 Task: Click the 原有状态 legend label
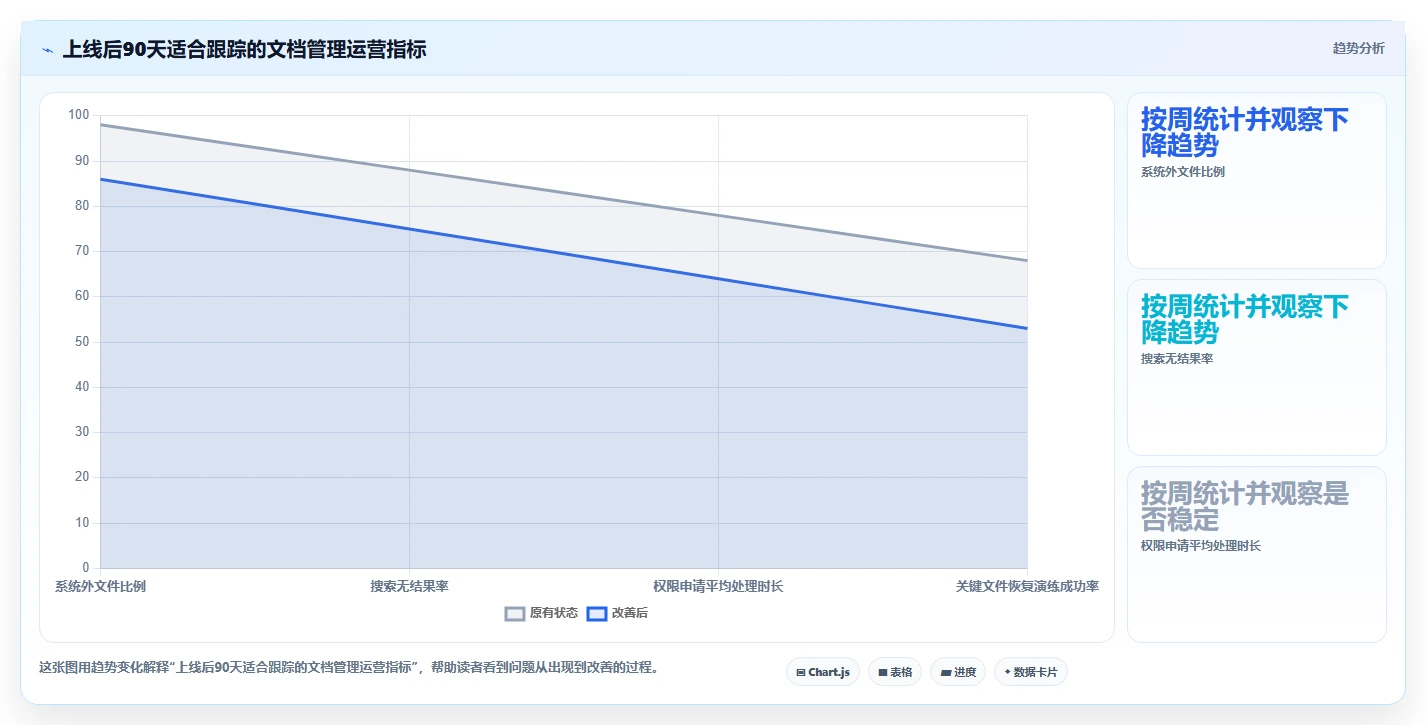point(554,613)
